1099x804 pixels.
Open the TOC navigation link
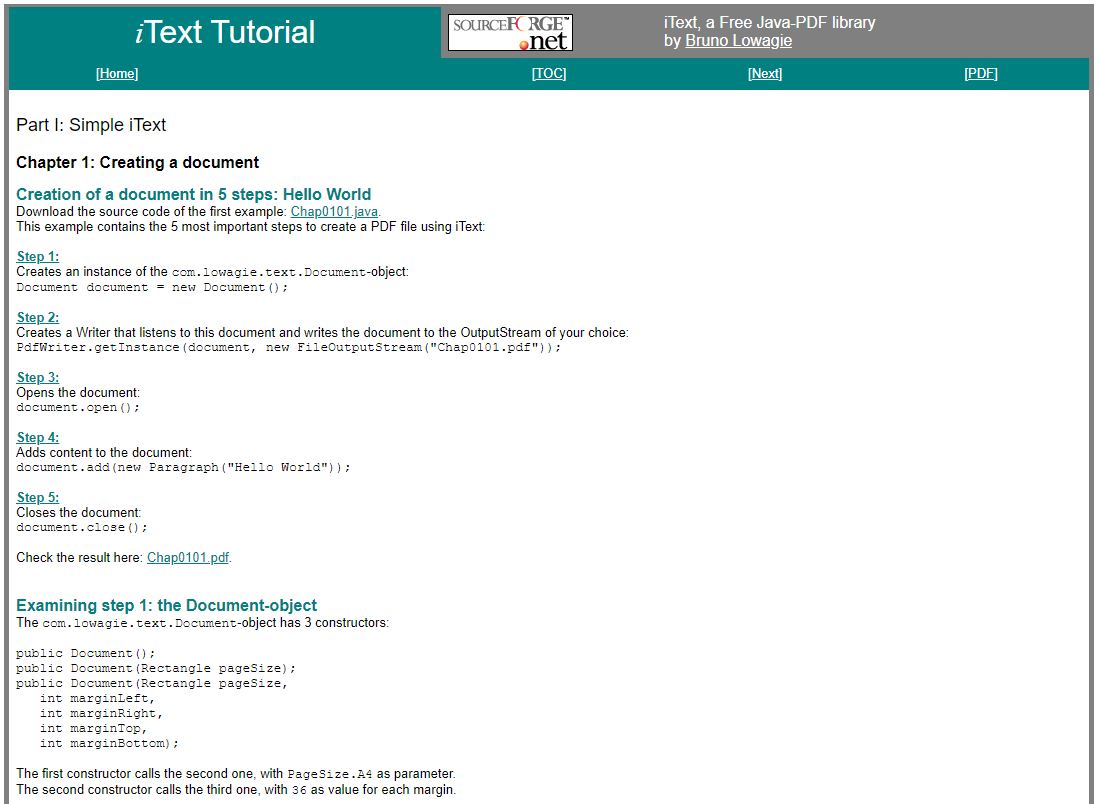coord(549,74)
